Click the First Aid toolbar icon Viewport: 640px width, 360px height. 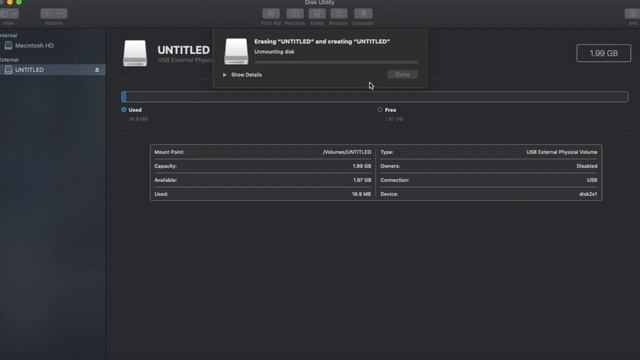coord(271,13)
